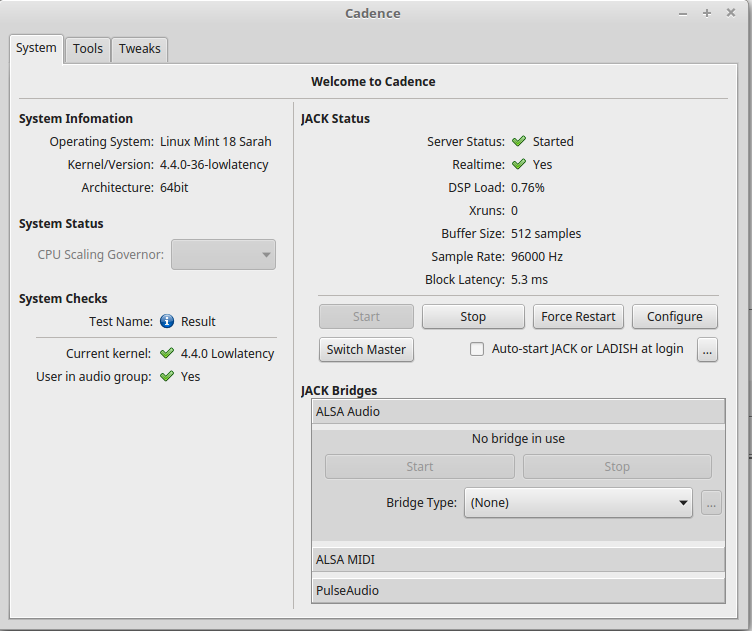This screenshot has width=752, height=631.
Task: Switch to the Tools tab
Action: 88,49
